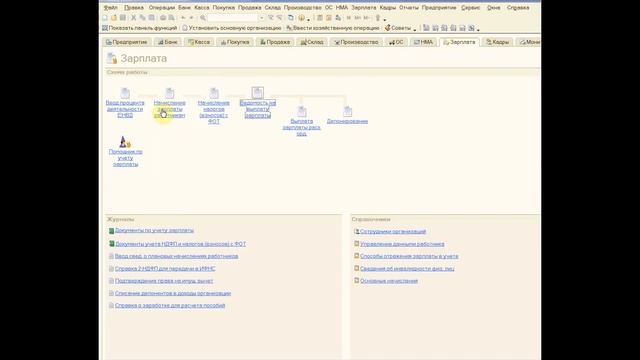
Task: Click the Save toolbar icon
Action: 122,18
